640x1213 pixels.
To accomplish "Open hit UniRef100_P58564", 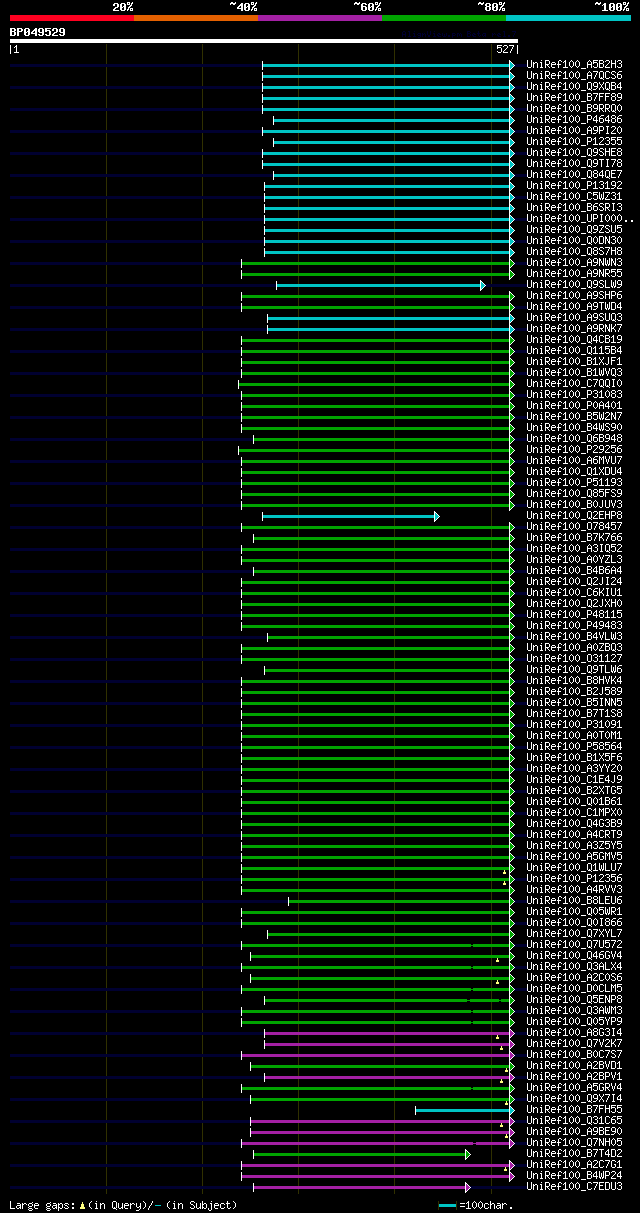I will coord(574,746).
